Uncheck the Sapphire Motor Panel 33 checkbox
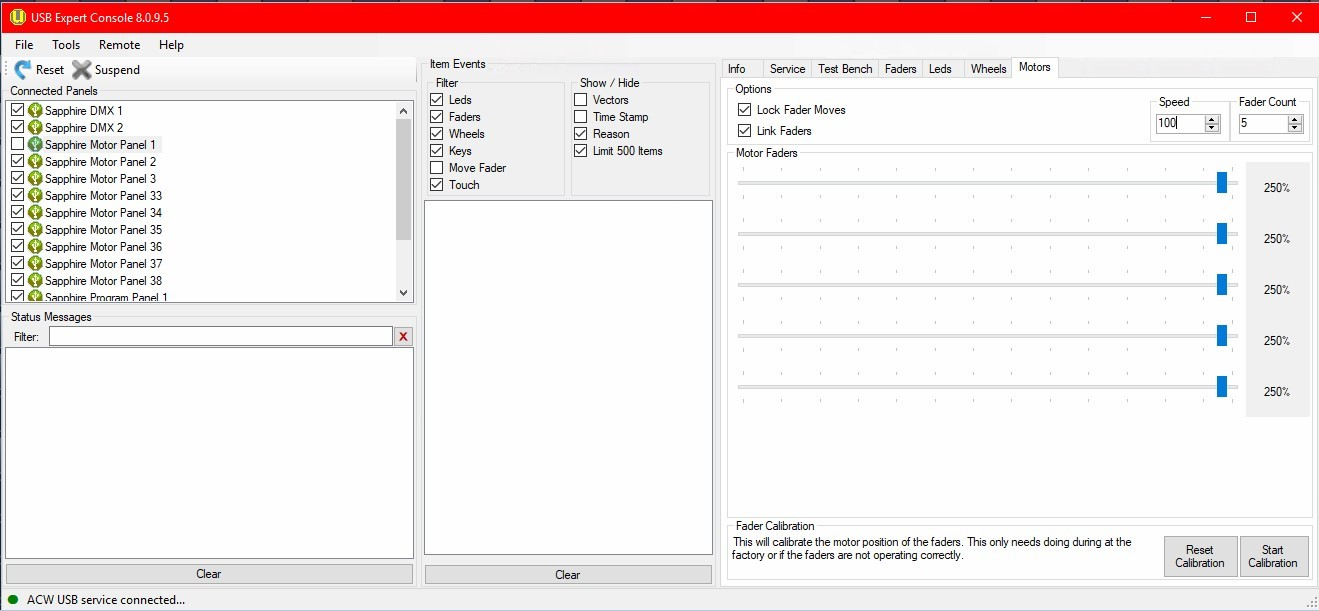This screenshot has height=611, width=1319. [17, 196]
